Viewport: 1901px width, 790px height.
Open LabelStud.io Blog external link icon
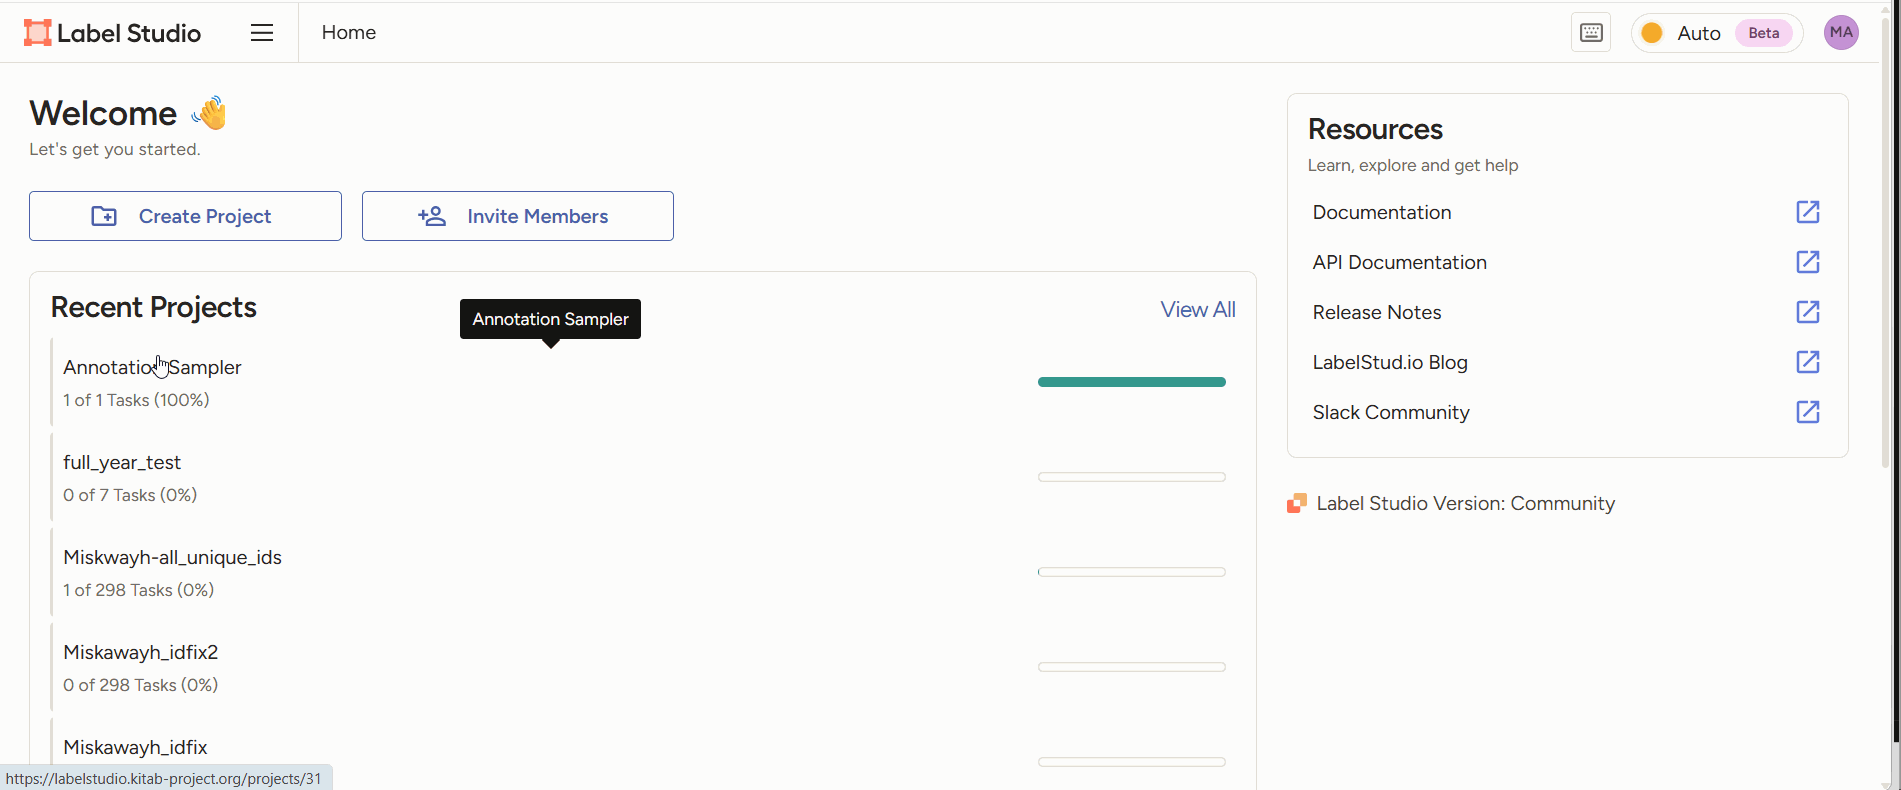coord(1807,362)
